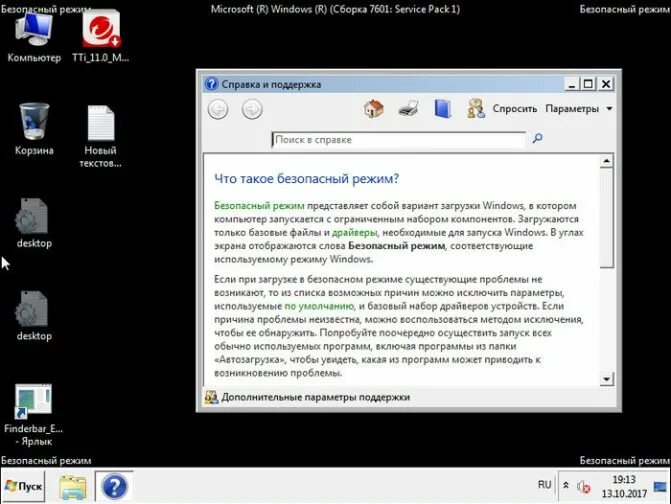Viewport: 671px width, 504px height.
Task: Open the Параметры dropdown menu
Action: click(579, 109)
